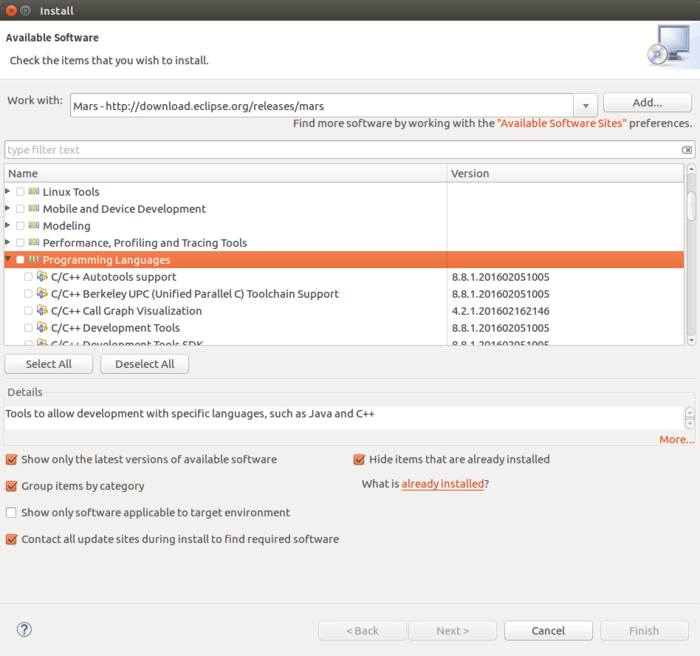The image size is (700, 656).
Task: Click the Add... button
Action: [x=647, y=103]
